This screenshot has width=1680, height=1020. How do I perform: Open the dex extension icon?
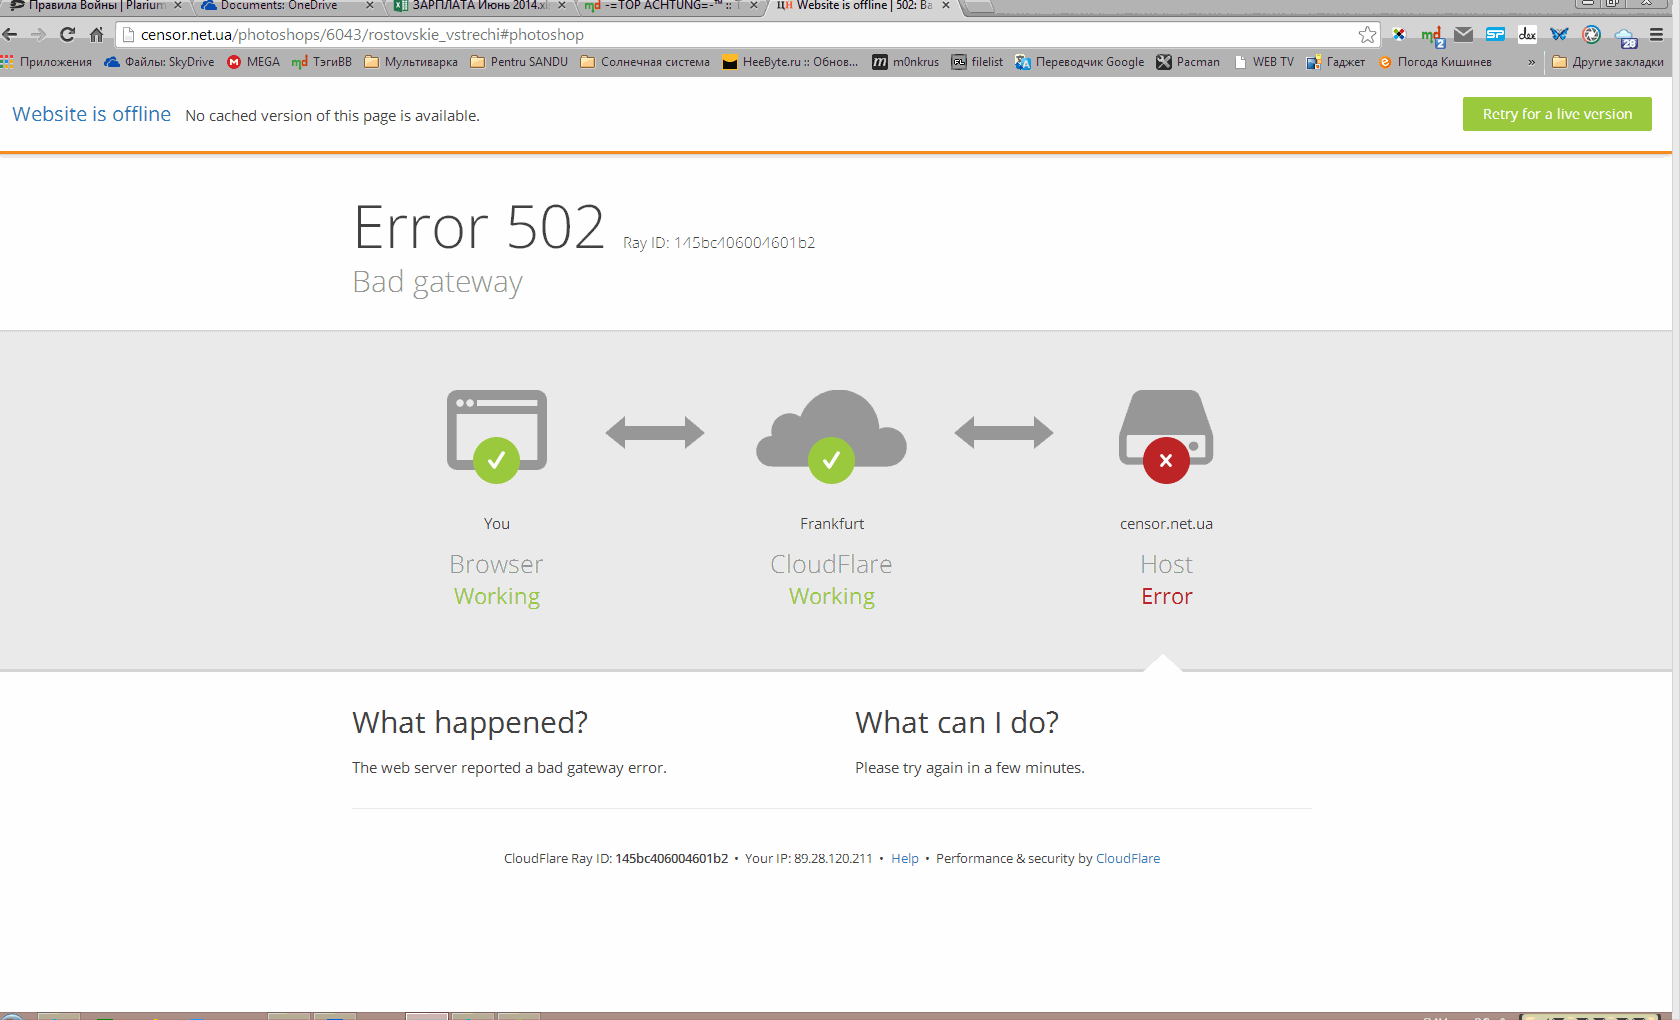(1527, 34)
